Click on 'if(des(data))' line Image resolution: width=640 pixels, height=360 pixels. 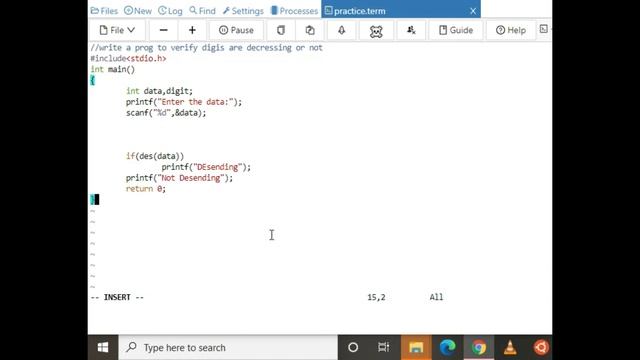click(155, 156)
